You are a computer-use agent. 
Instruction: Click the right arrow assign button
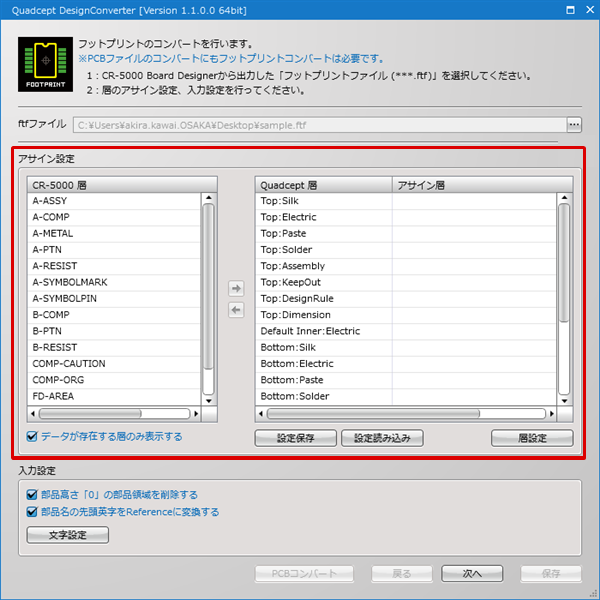point(236,288)
